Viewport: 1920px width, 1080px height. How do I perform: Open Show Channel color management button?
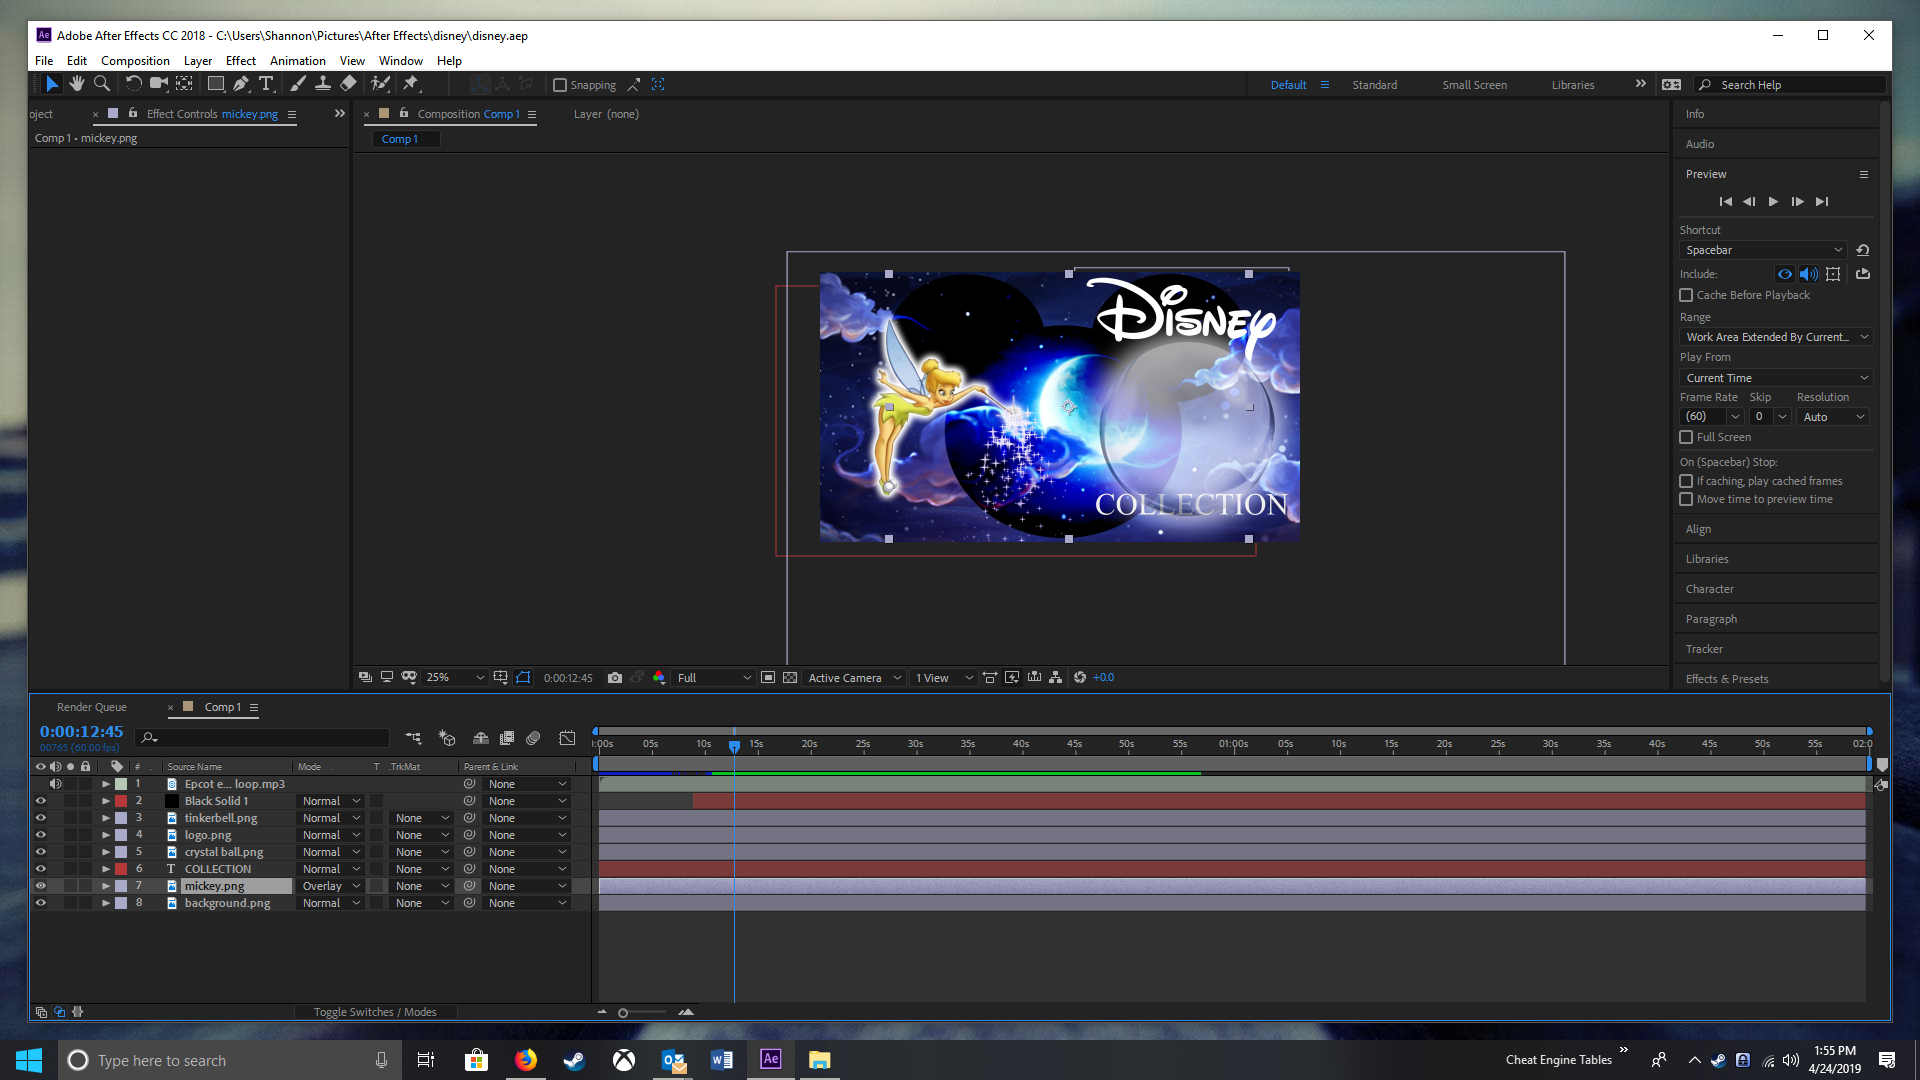click(659, 678)
